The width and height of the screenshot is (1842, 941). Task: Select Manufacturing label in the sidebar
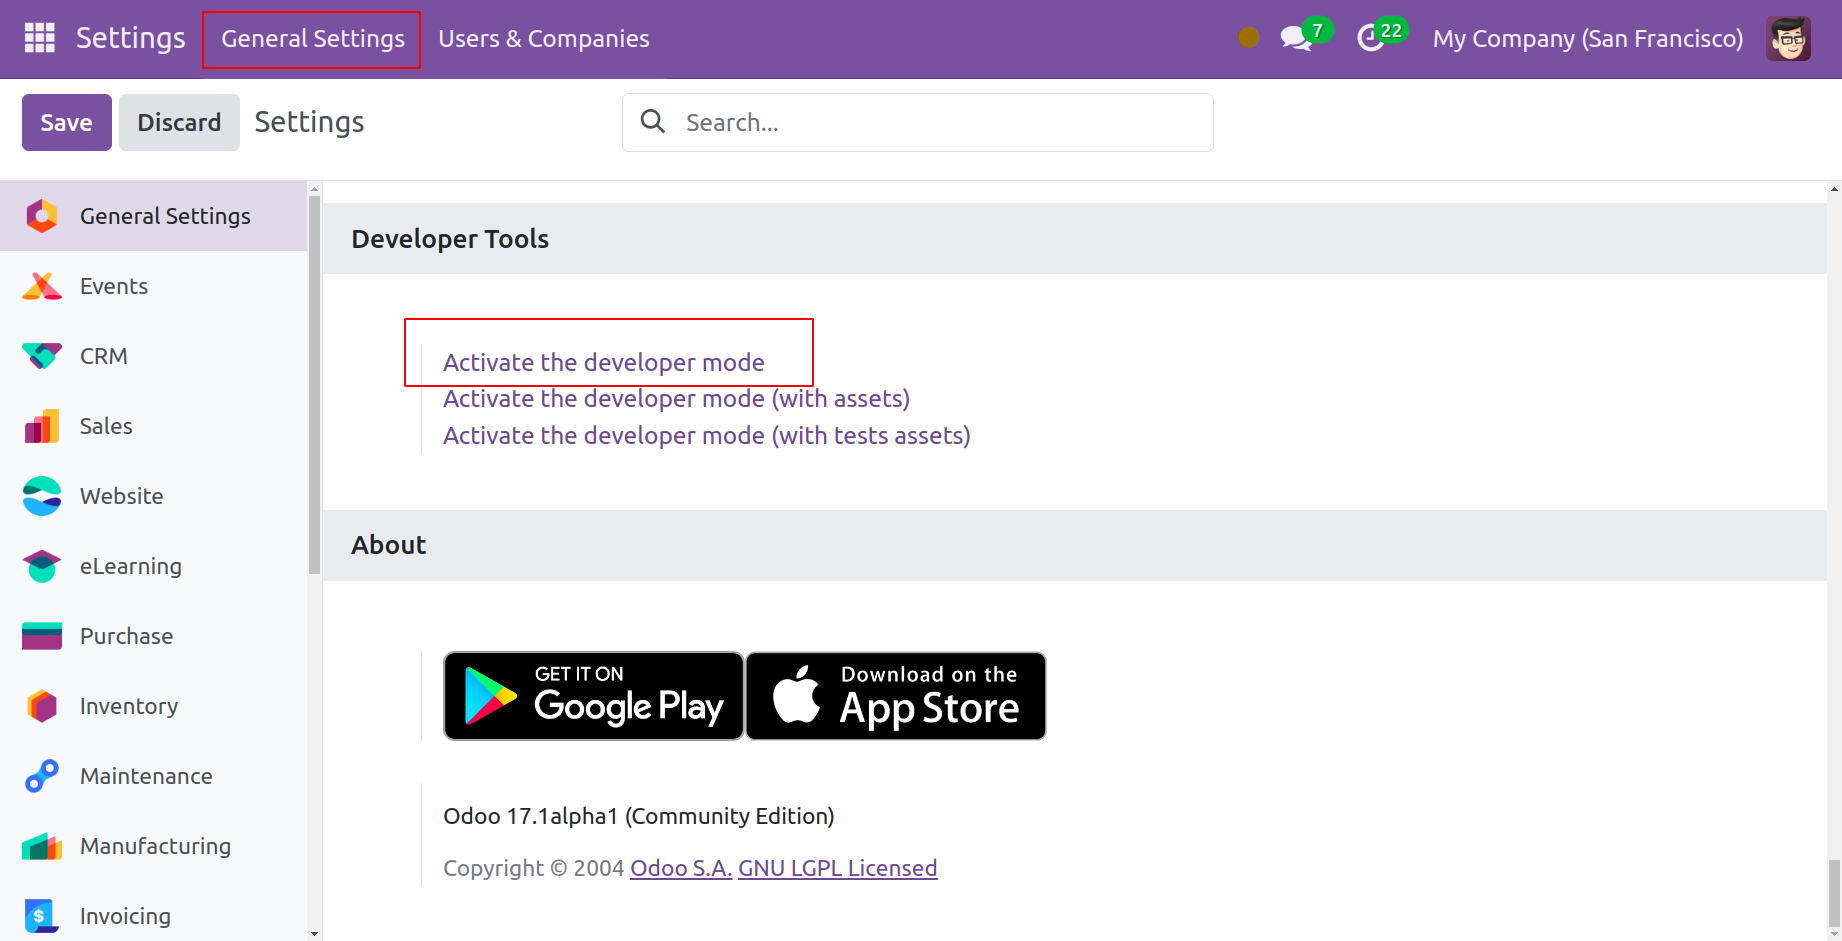click(x=156, y=846)
